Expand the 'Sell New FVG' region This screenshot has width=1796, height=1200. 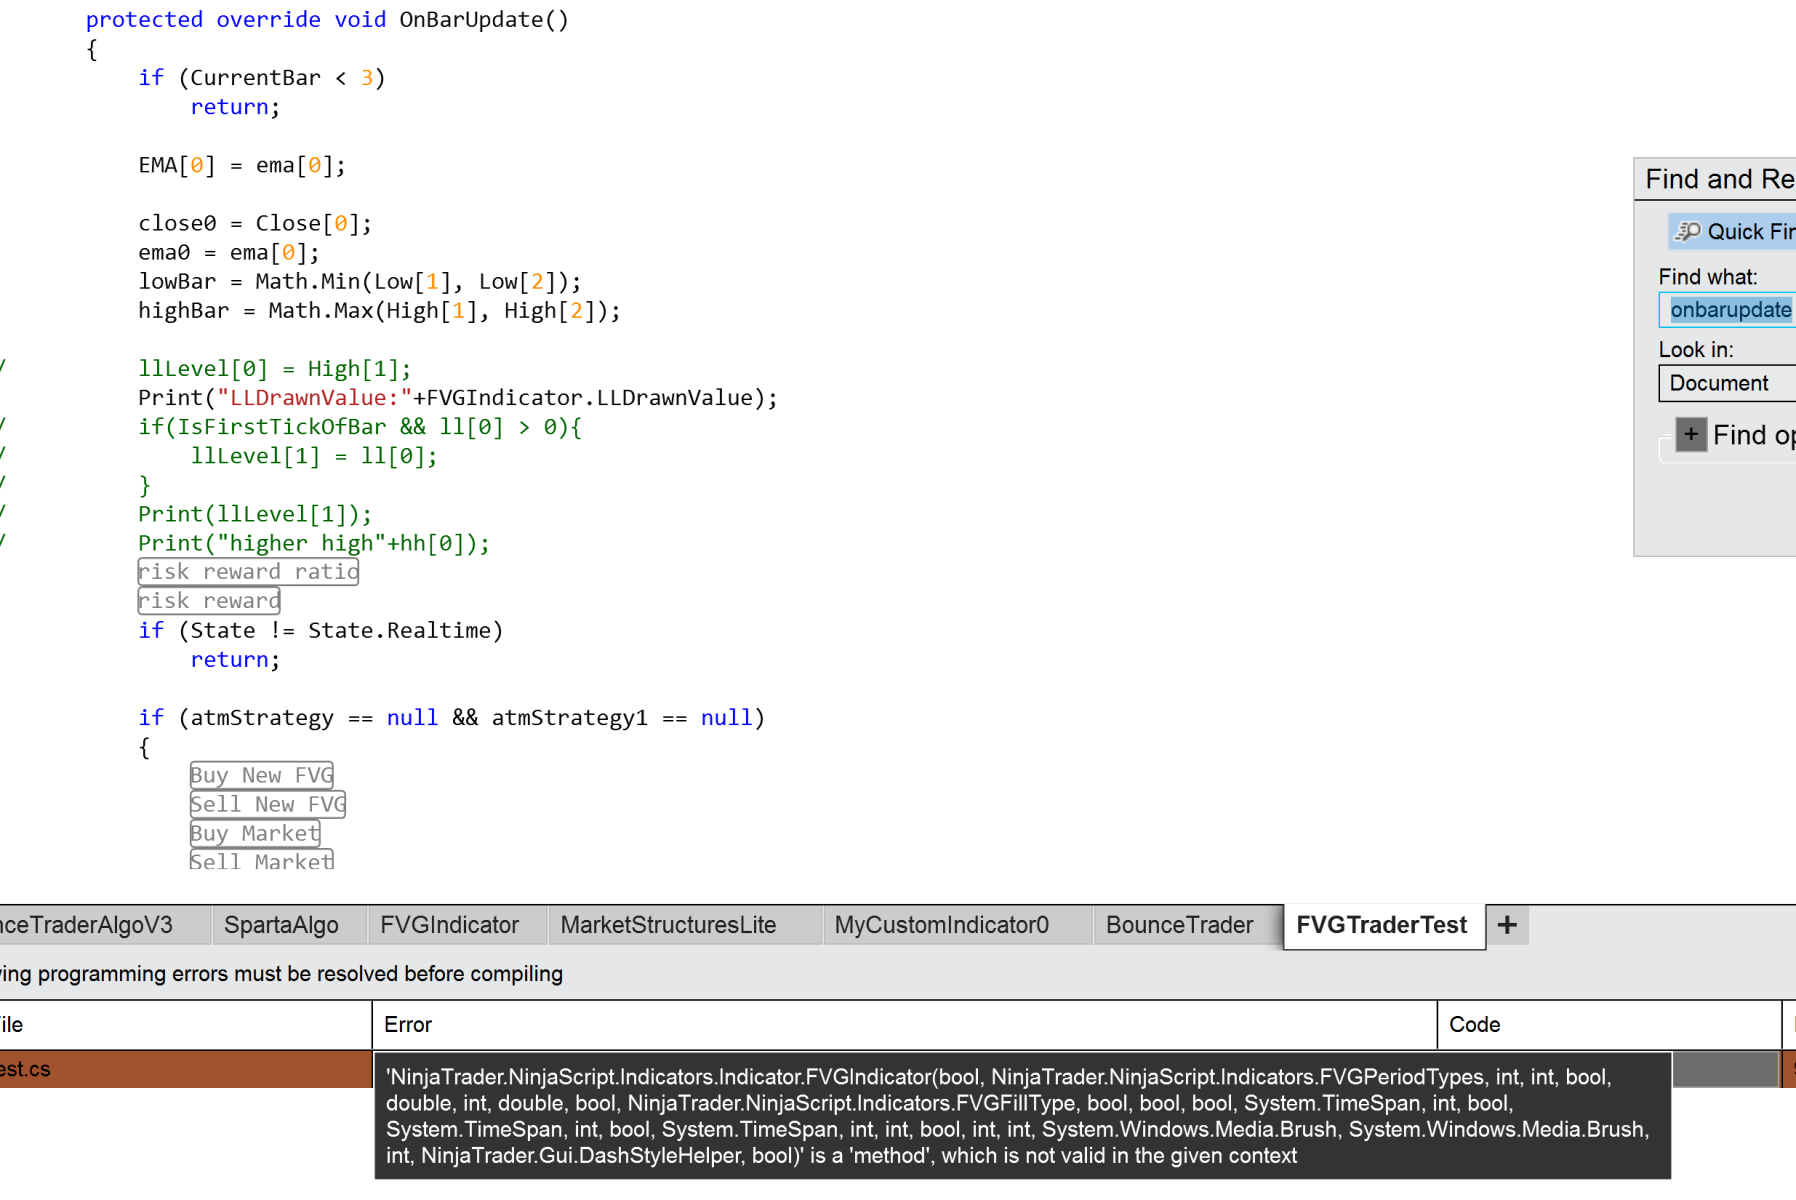tap(268, 804)
